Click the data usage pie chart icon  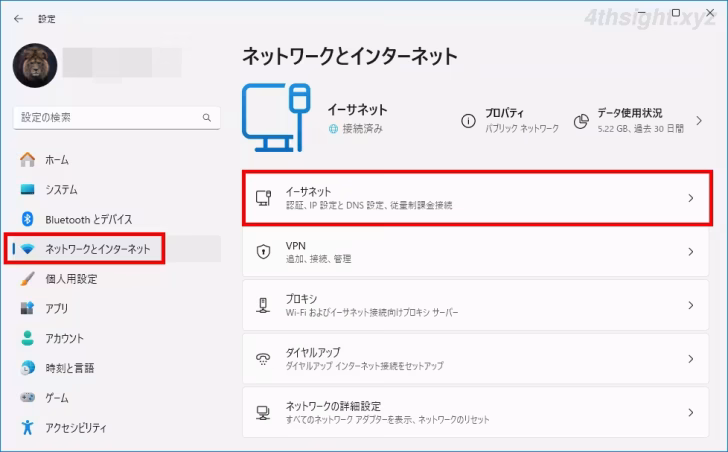click(x=581, y=122)
